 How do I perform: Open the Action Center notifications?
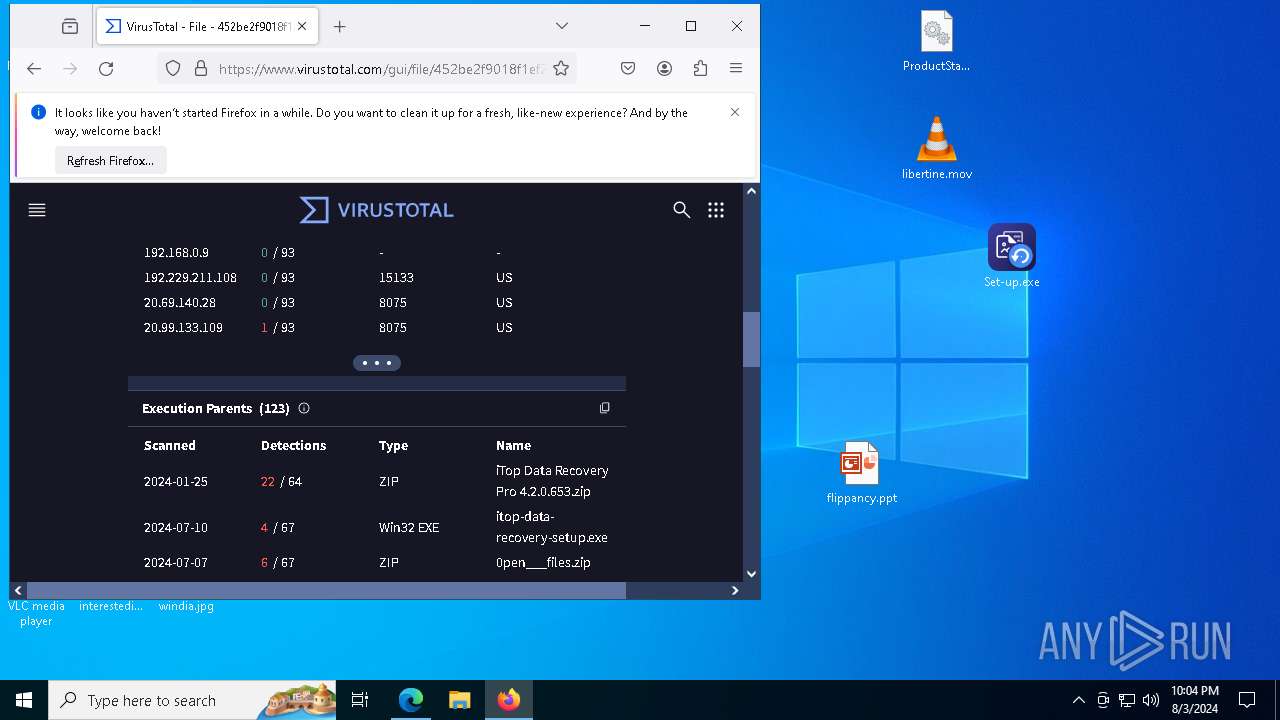[1247, 700]
